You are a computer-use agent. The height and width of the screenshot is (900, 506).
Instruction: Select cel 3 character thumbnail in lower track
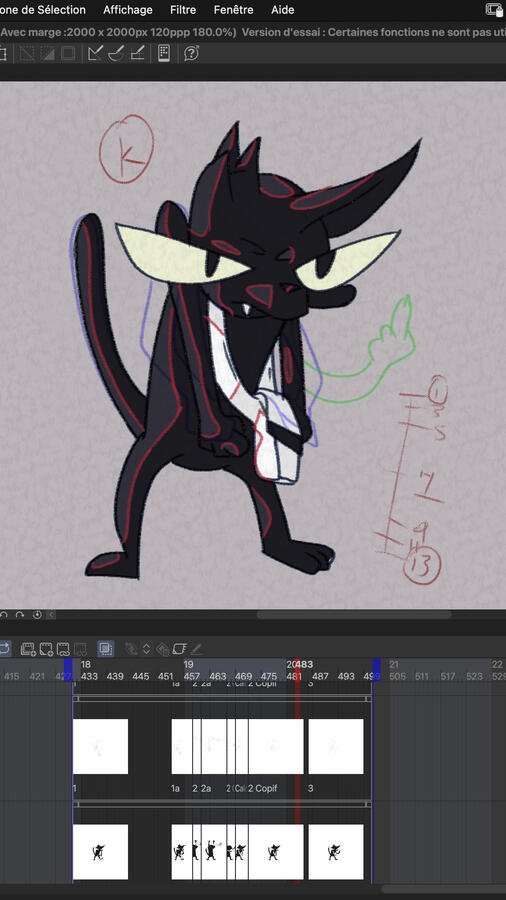tap(336, 852)
